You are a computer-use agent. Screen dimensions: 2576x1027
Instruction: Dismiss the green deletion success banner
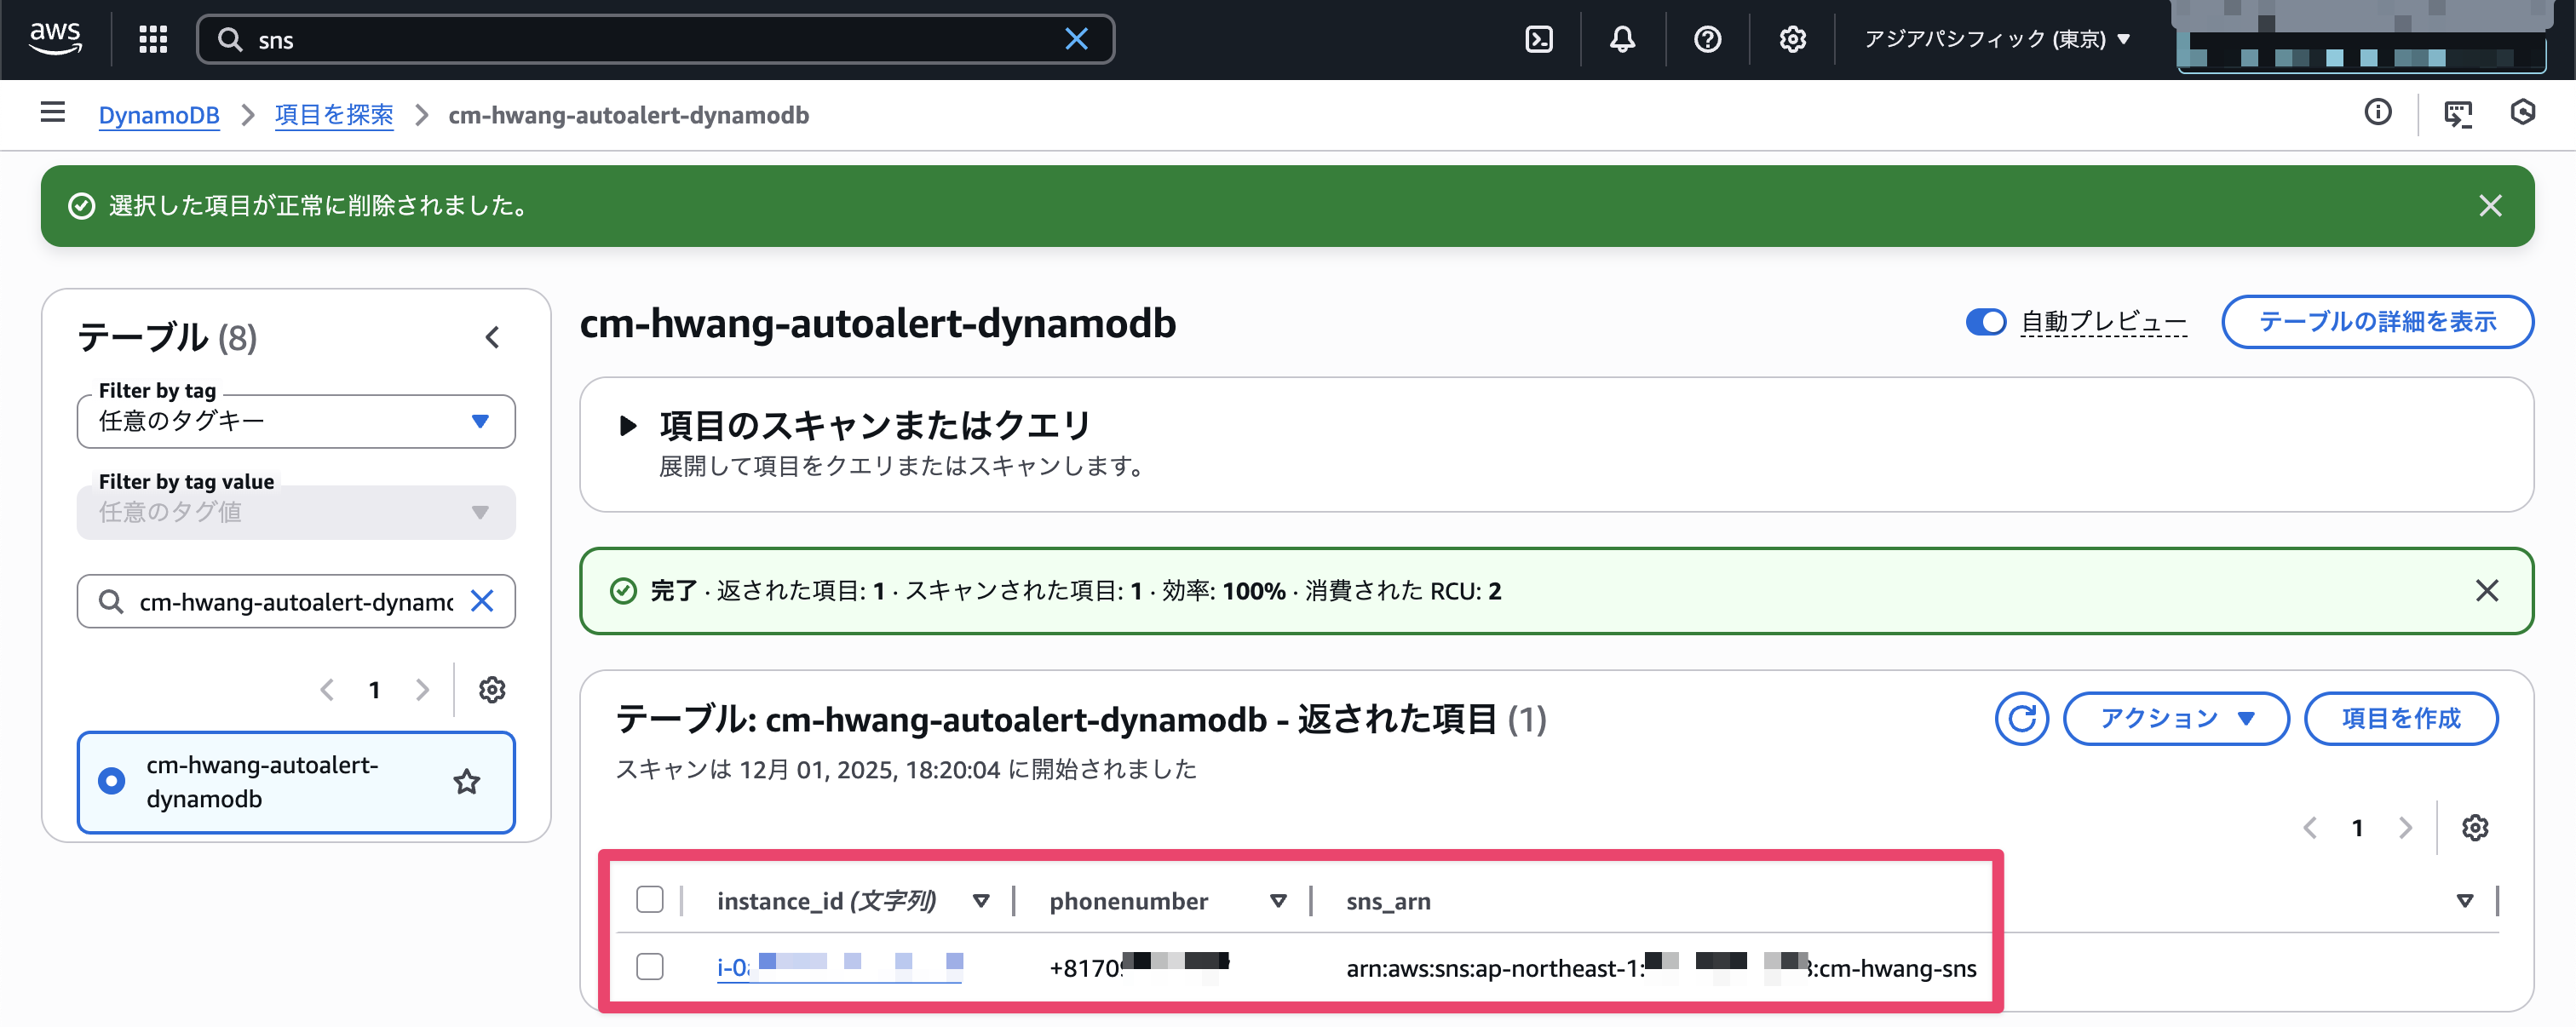coord(2490,206)
